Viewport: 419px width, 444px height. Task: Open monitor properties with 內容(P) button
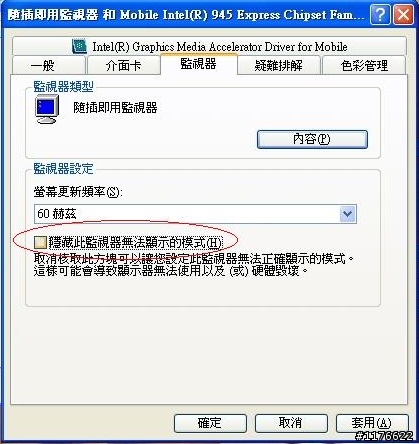coord(312,139)
